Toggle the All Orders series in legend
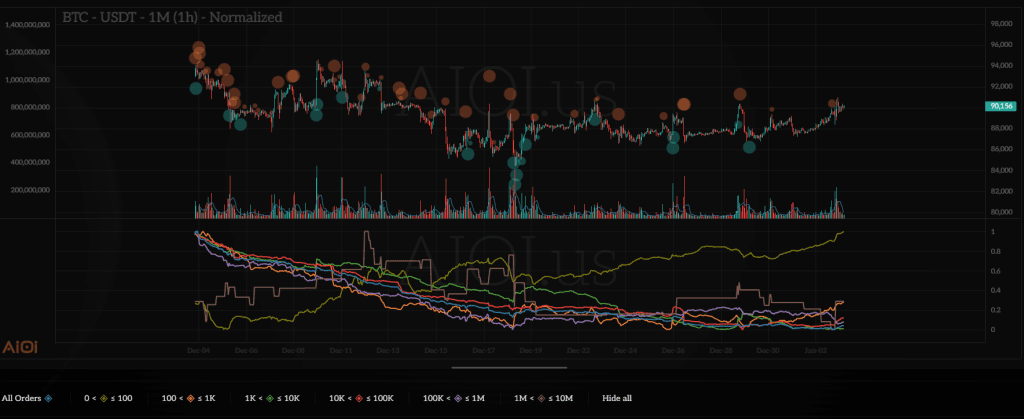 [x=22, y=397]
